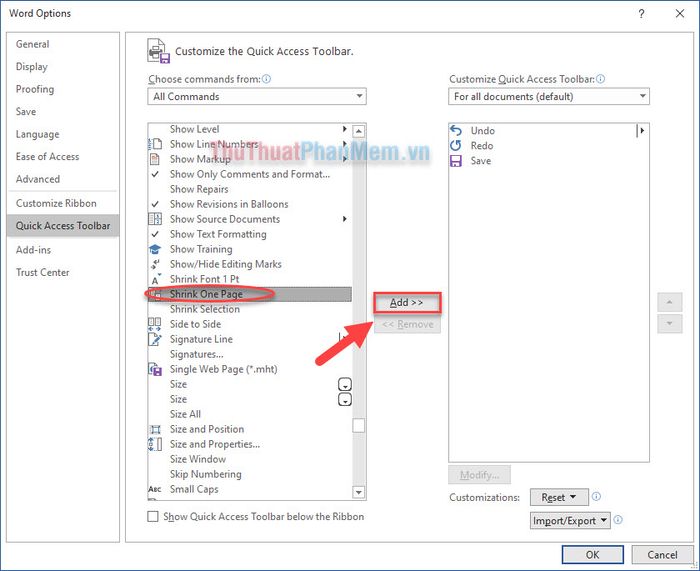Click the Shrink Font 1 Pt icon
Viewport: 700px width, 571px height.
coord(154,279)
